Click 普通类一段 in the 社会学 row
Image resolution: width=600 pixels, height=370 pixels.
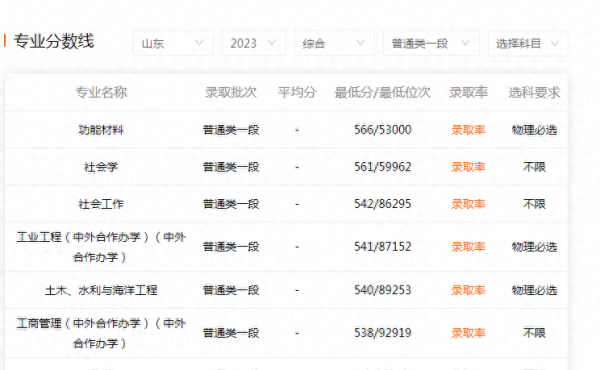pos(231,167)
